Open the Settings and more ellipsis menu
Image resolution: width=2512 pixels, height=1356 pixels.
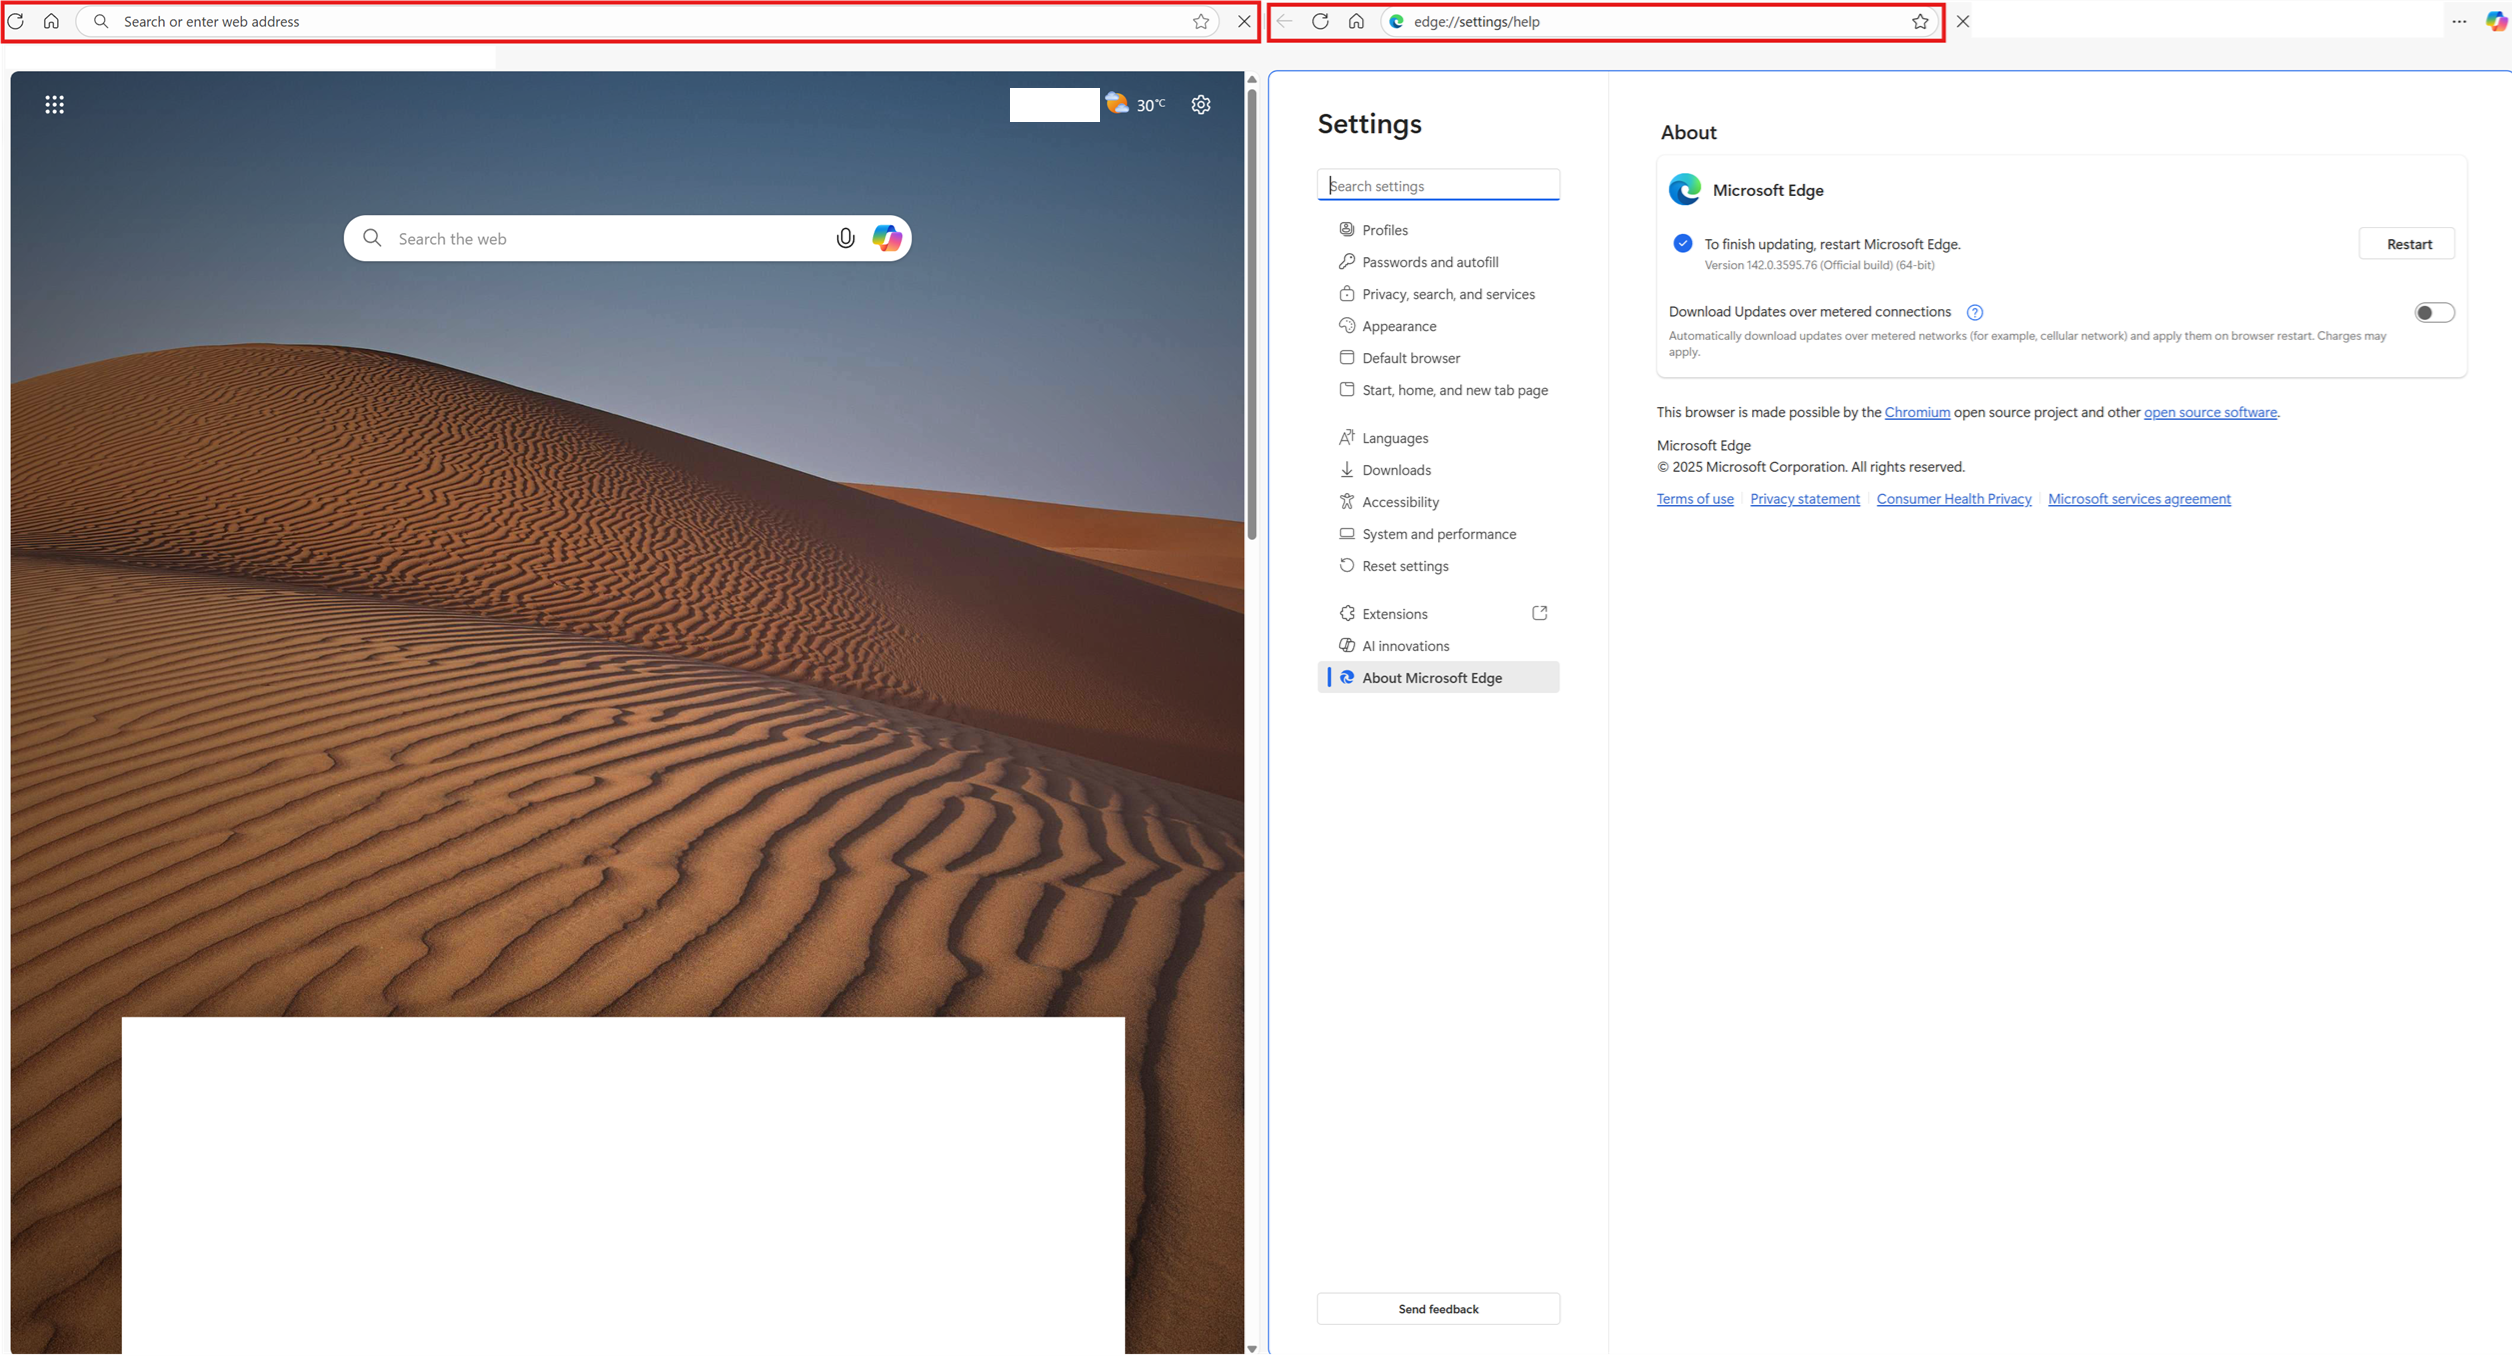tap(2459, 21)
